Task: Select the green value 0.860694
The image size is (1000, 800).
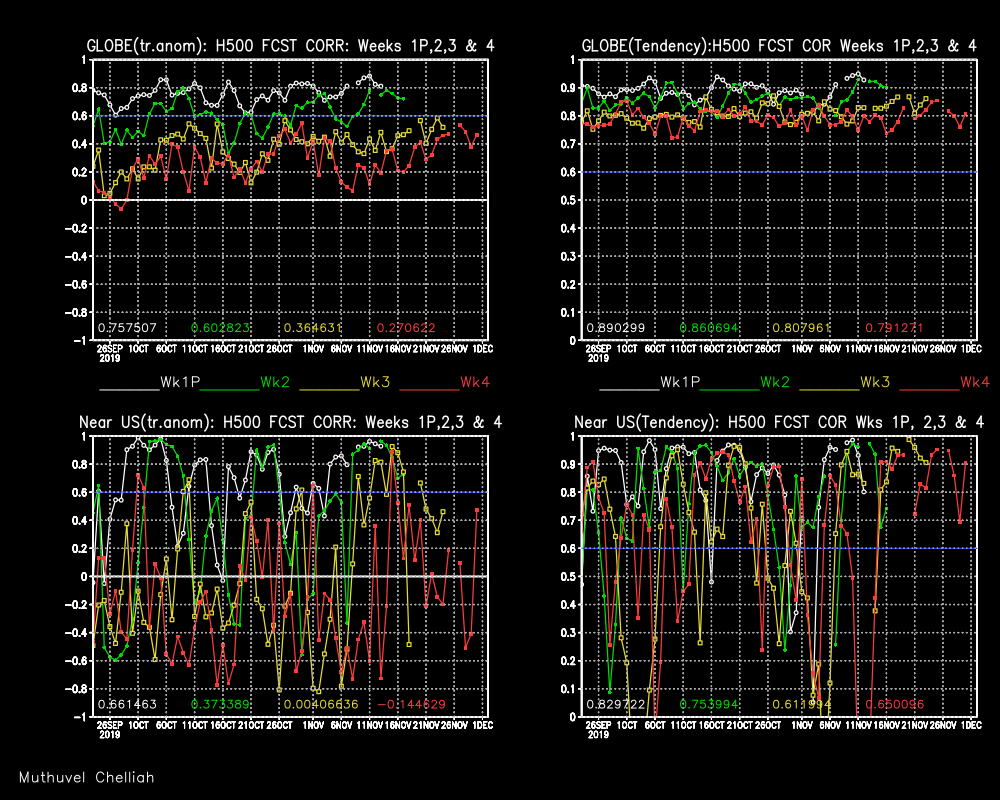Action: 709,328
